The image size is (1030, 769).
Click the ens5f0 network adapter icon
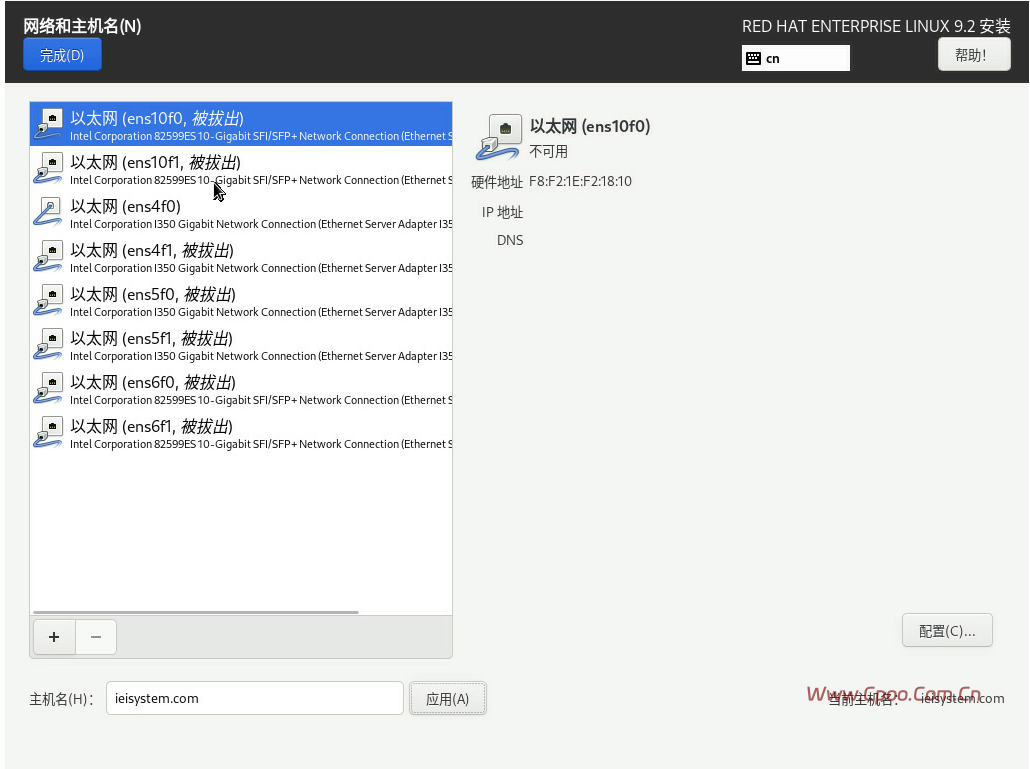click(48, 300)
